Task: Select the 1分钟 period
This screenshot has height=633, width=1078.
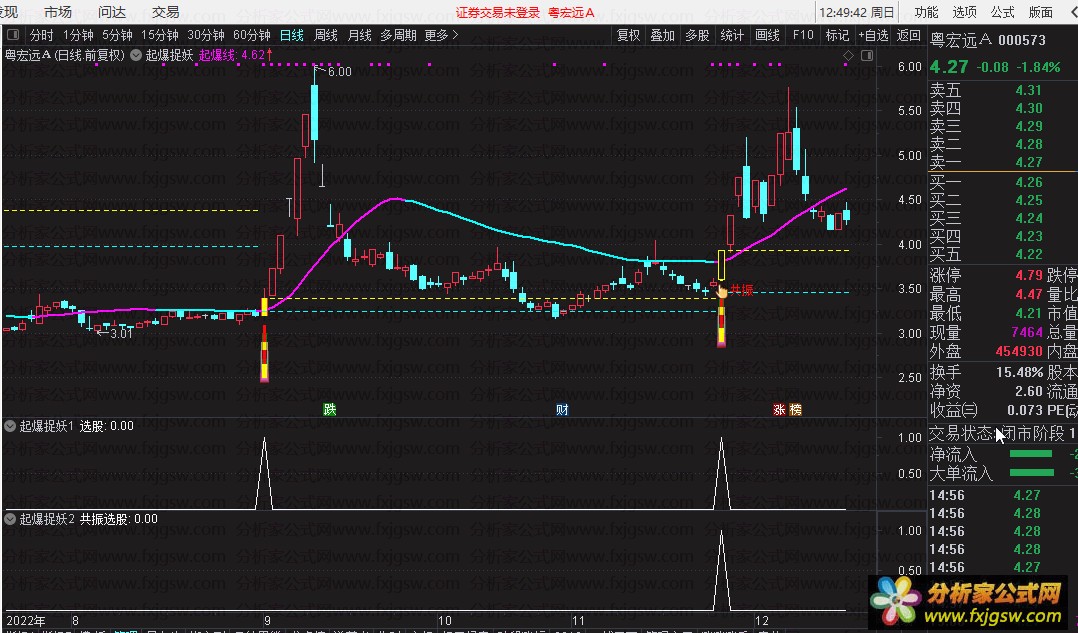Action: [78, 34]
